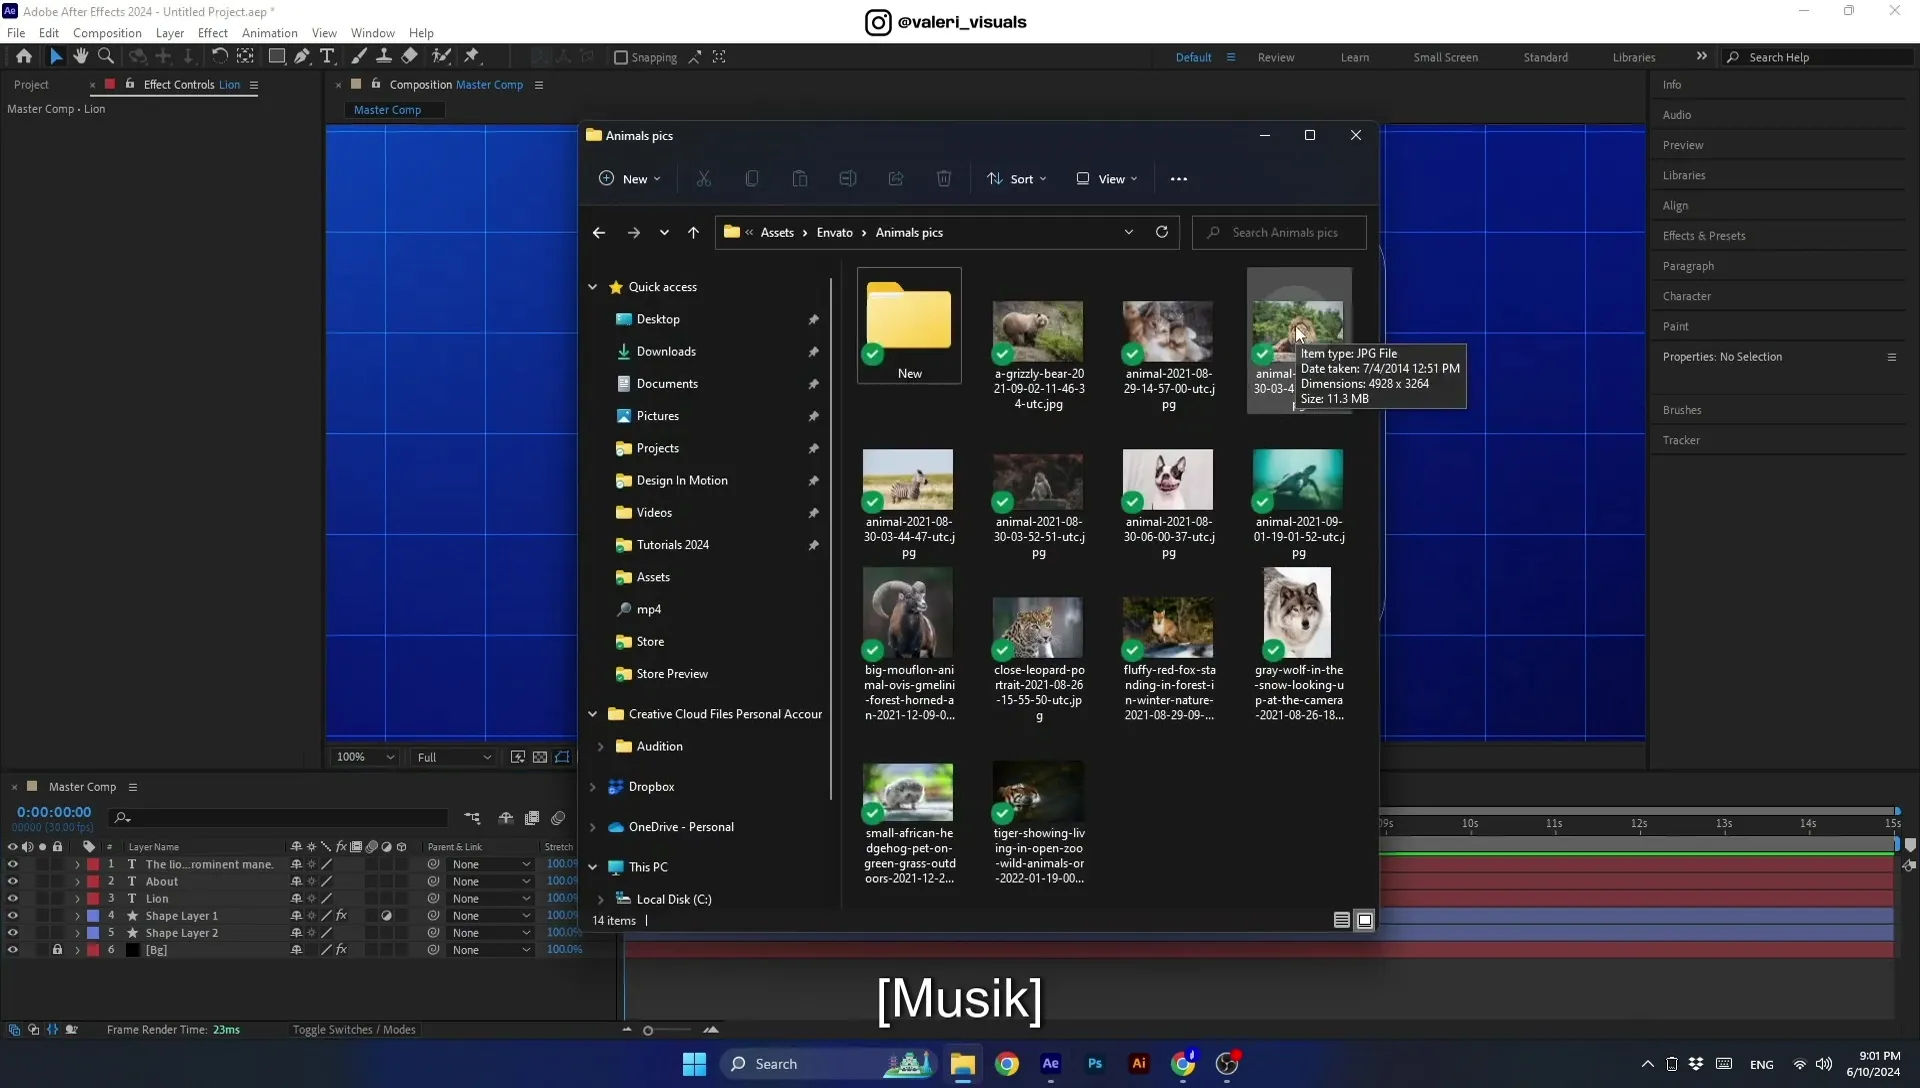Select the Pen tool
The width and height of the screenshot is (1920, 1088).
pos(302,57)
